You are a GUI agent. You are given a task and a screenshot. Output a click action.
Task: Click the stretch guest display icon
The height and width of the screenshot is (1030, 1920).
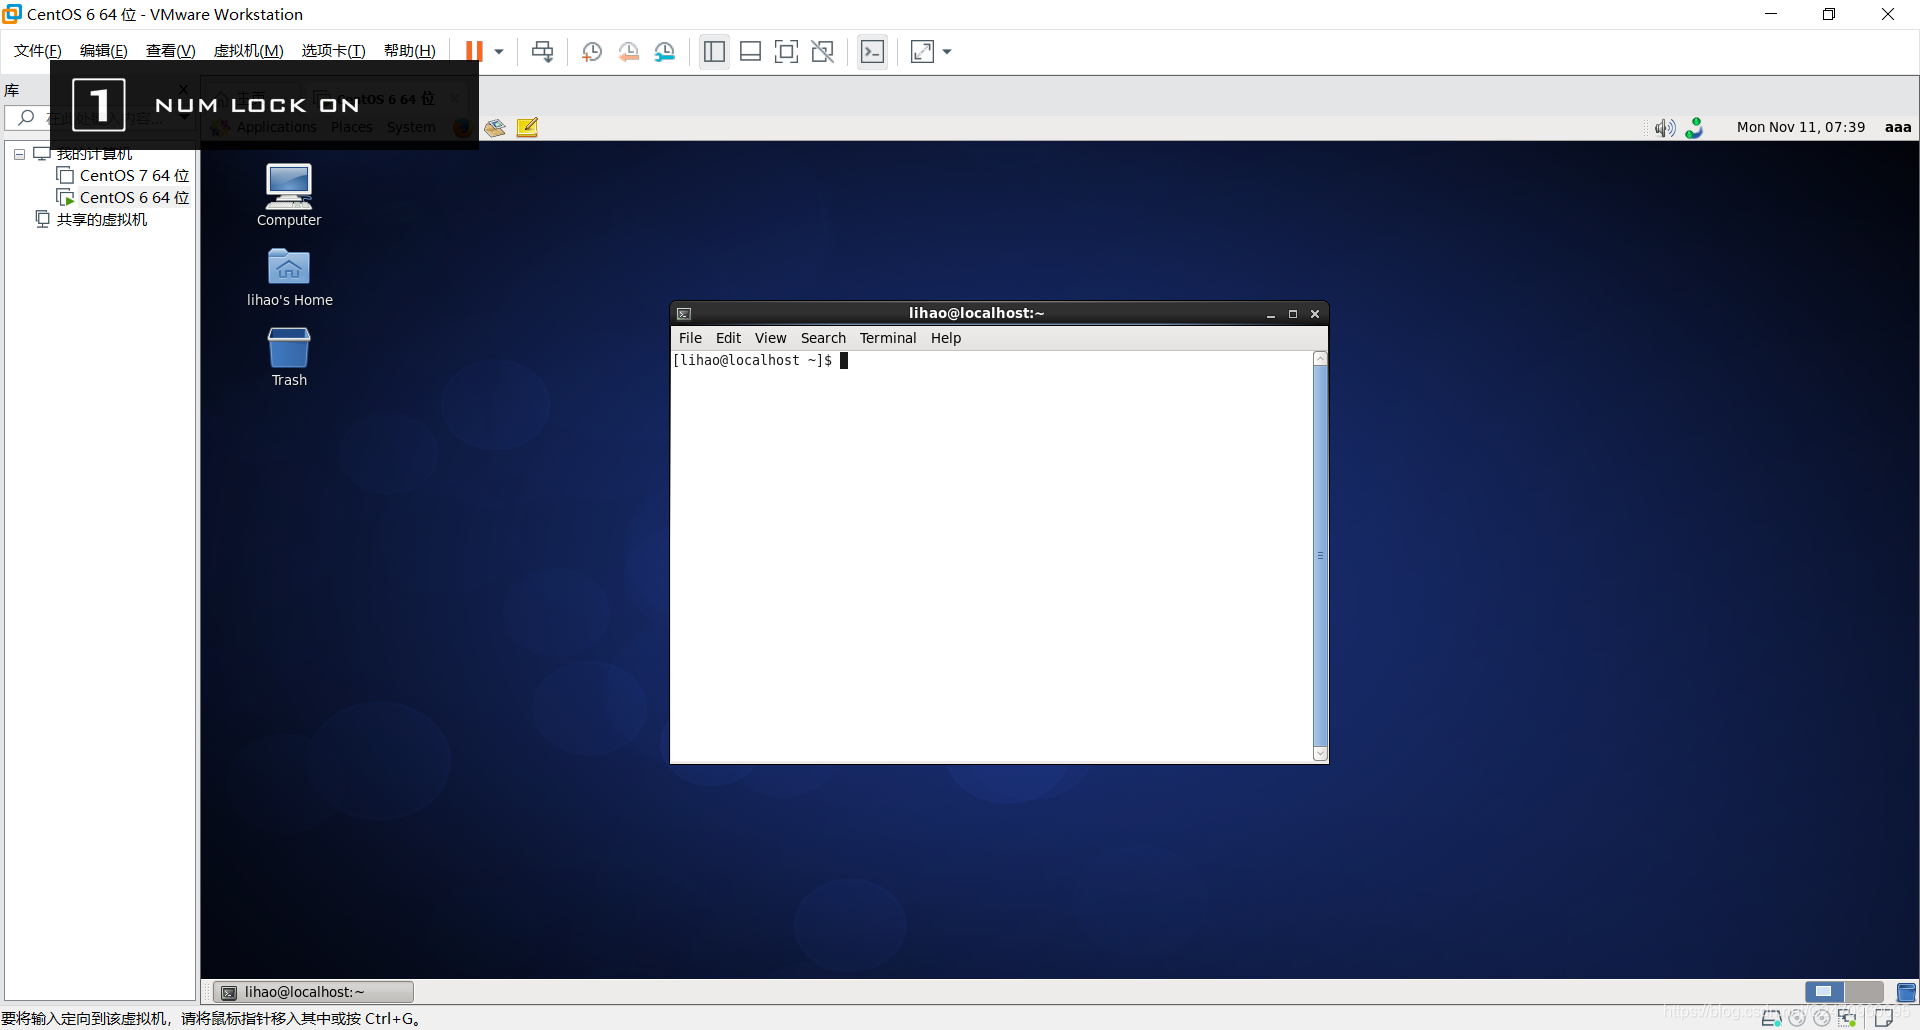(922, 52)
